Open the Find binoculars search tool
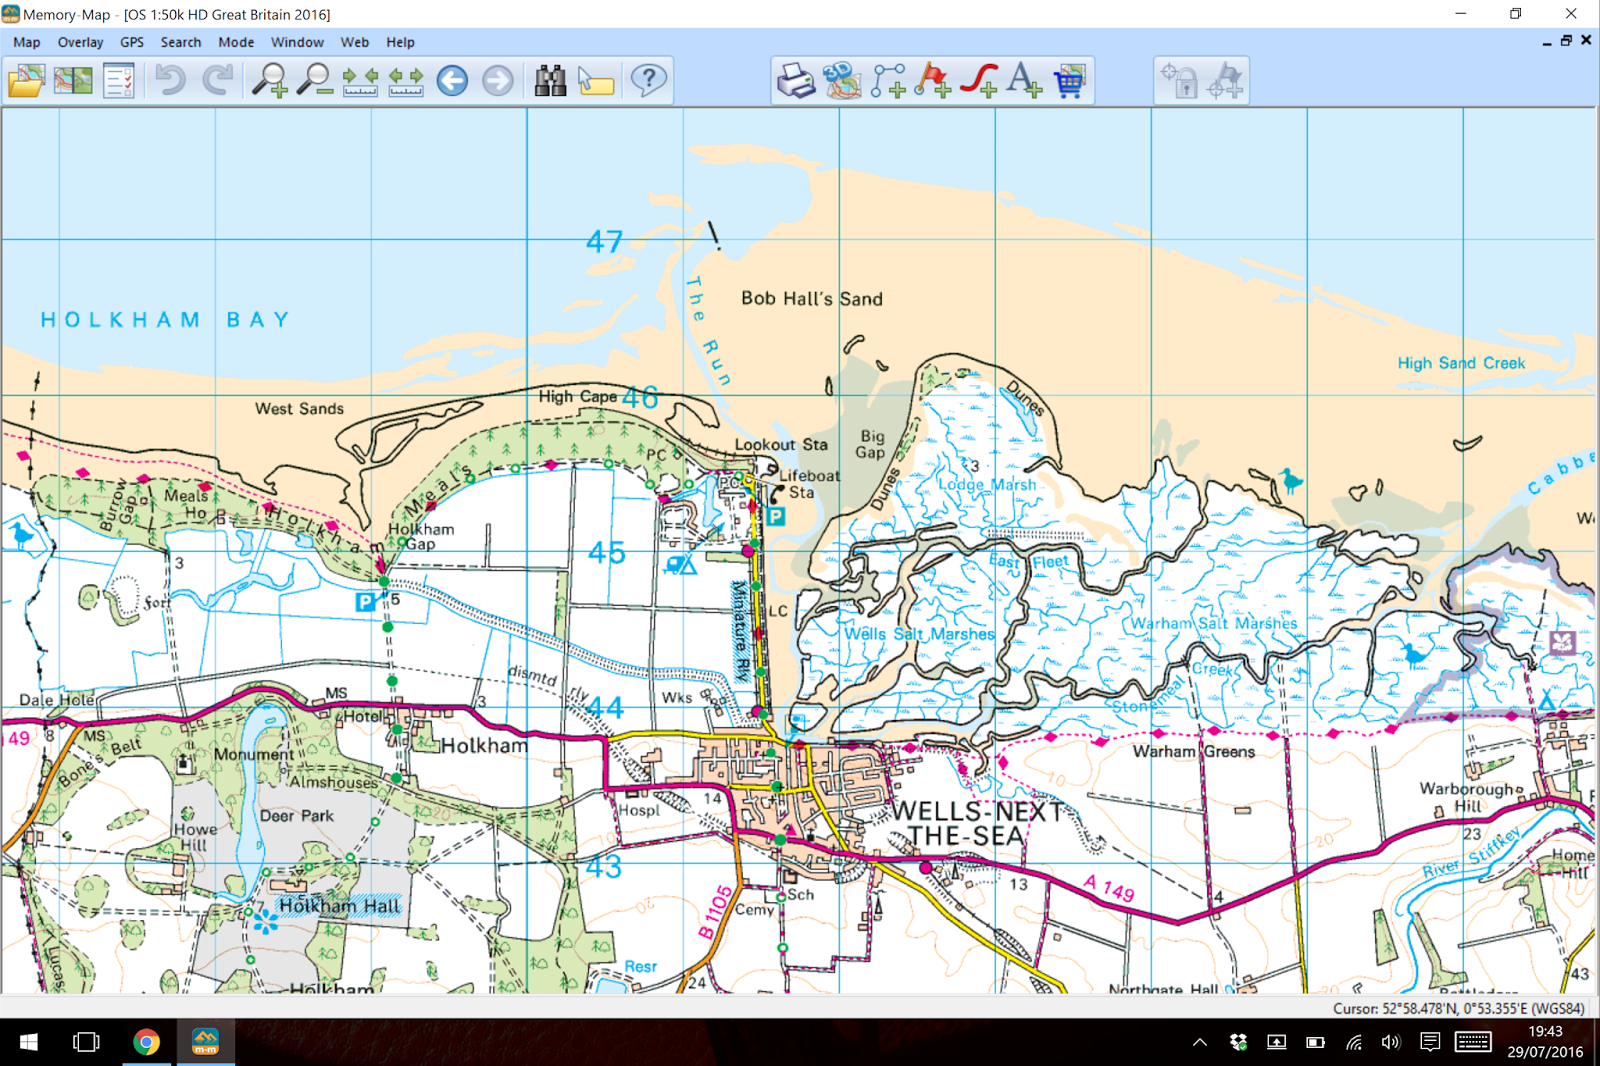 (x=549, y=80)
